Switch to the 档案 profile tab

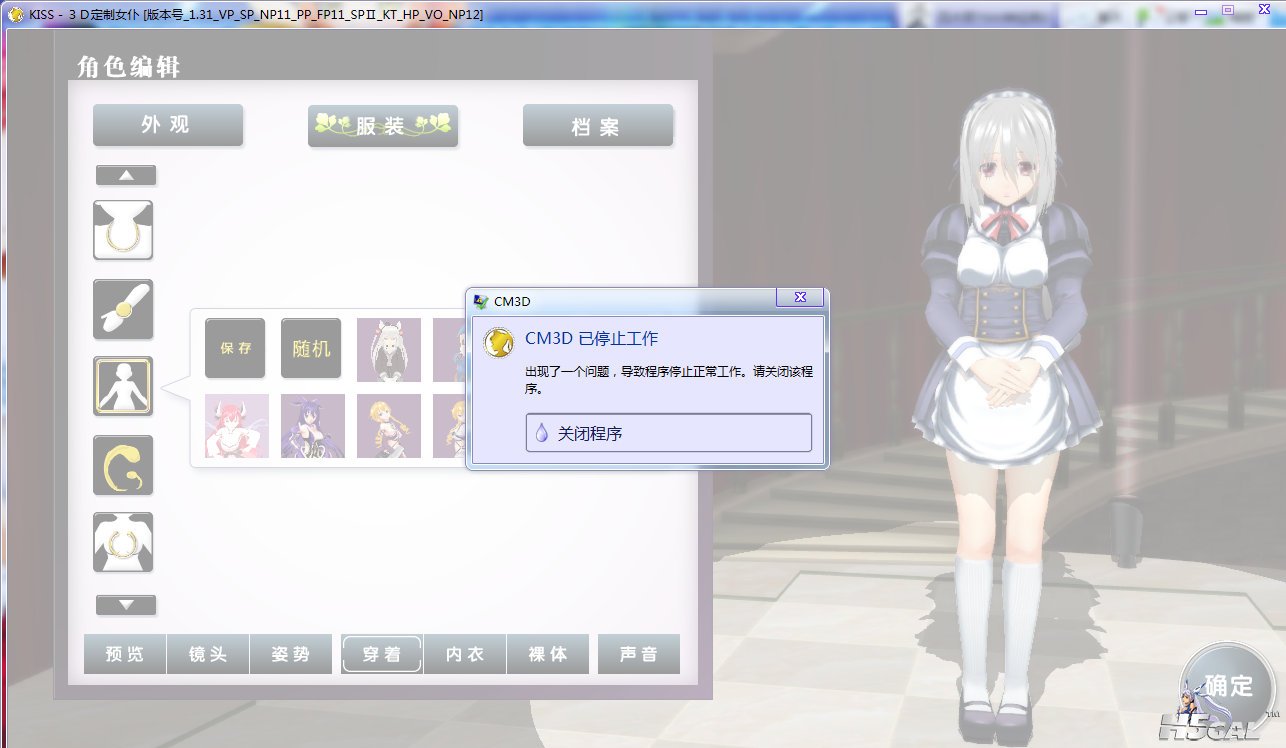click(598, 125)
